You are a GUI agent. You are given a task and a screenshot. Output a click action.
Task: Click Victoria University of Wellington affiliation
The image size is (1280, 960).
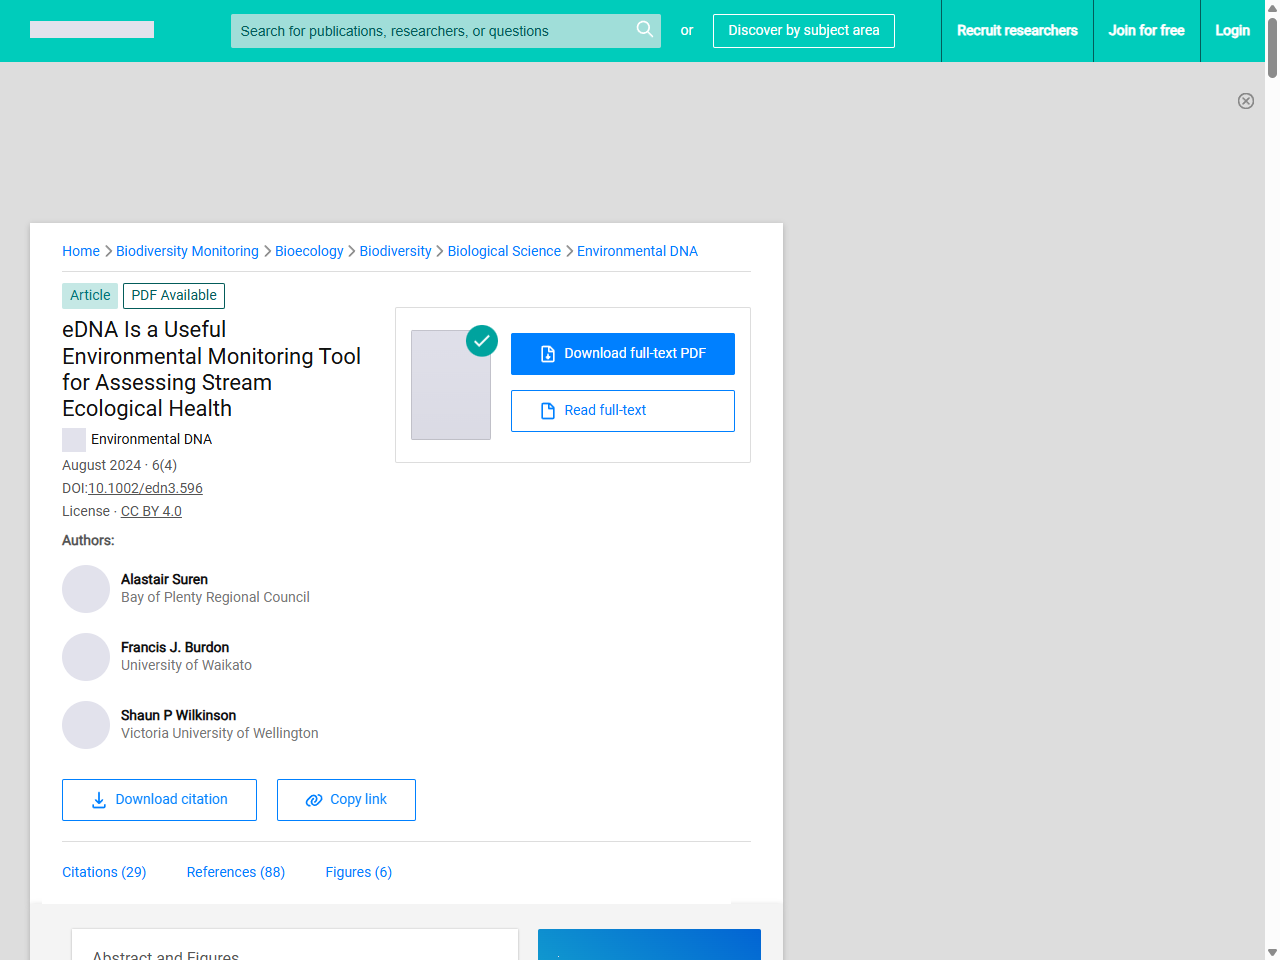tap(220, 733)
